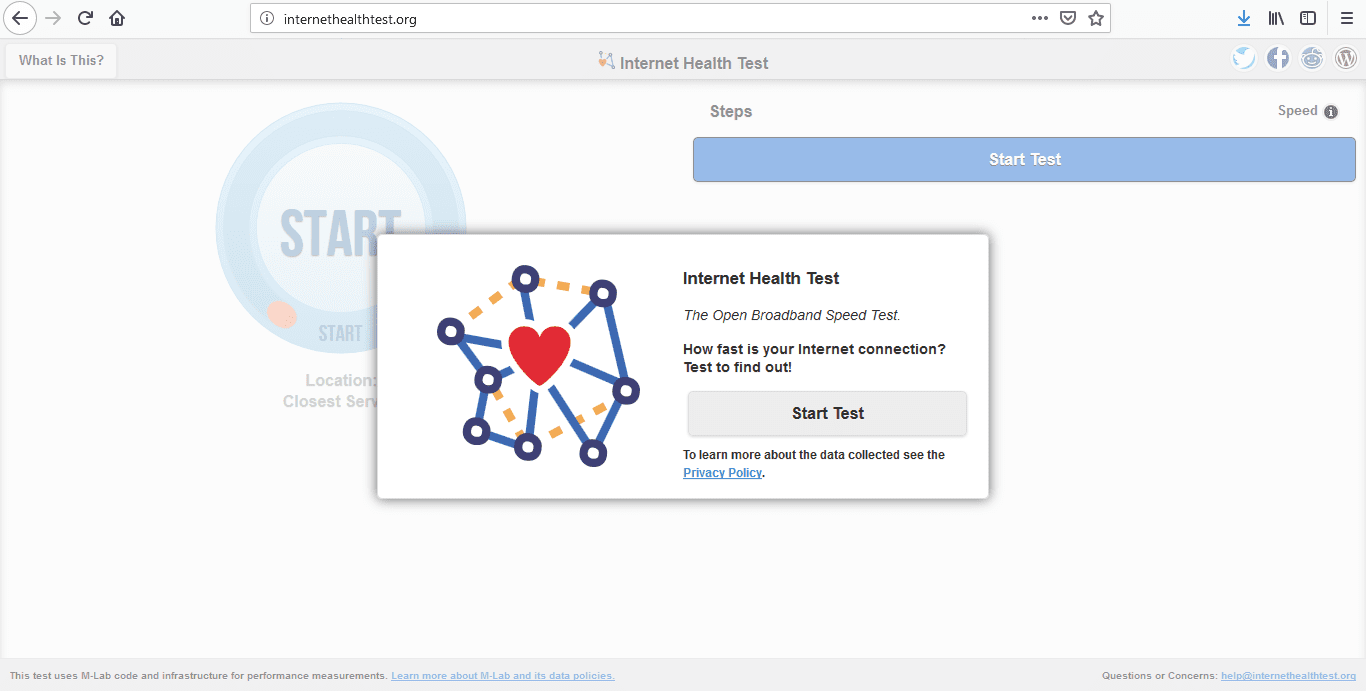The height and width of the screenshot is (691, 1366).
Task: Open WordPress share icon
Action: point(1346,58)
